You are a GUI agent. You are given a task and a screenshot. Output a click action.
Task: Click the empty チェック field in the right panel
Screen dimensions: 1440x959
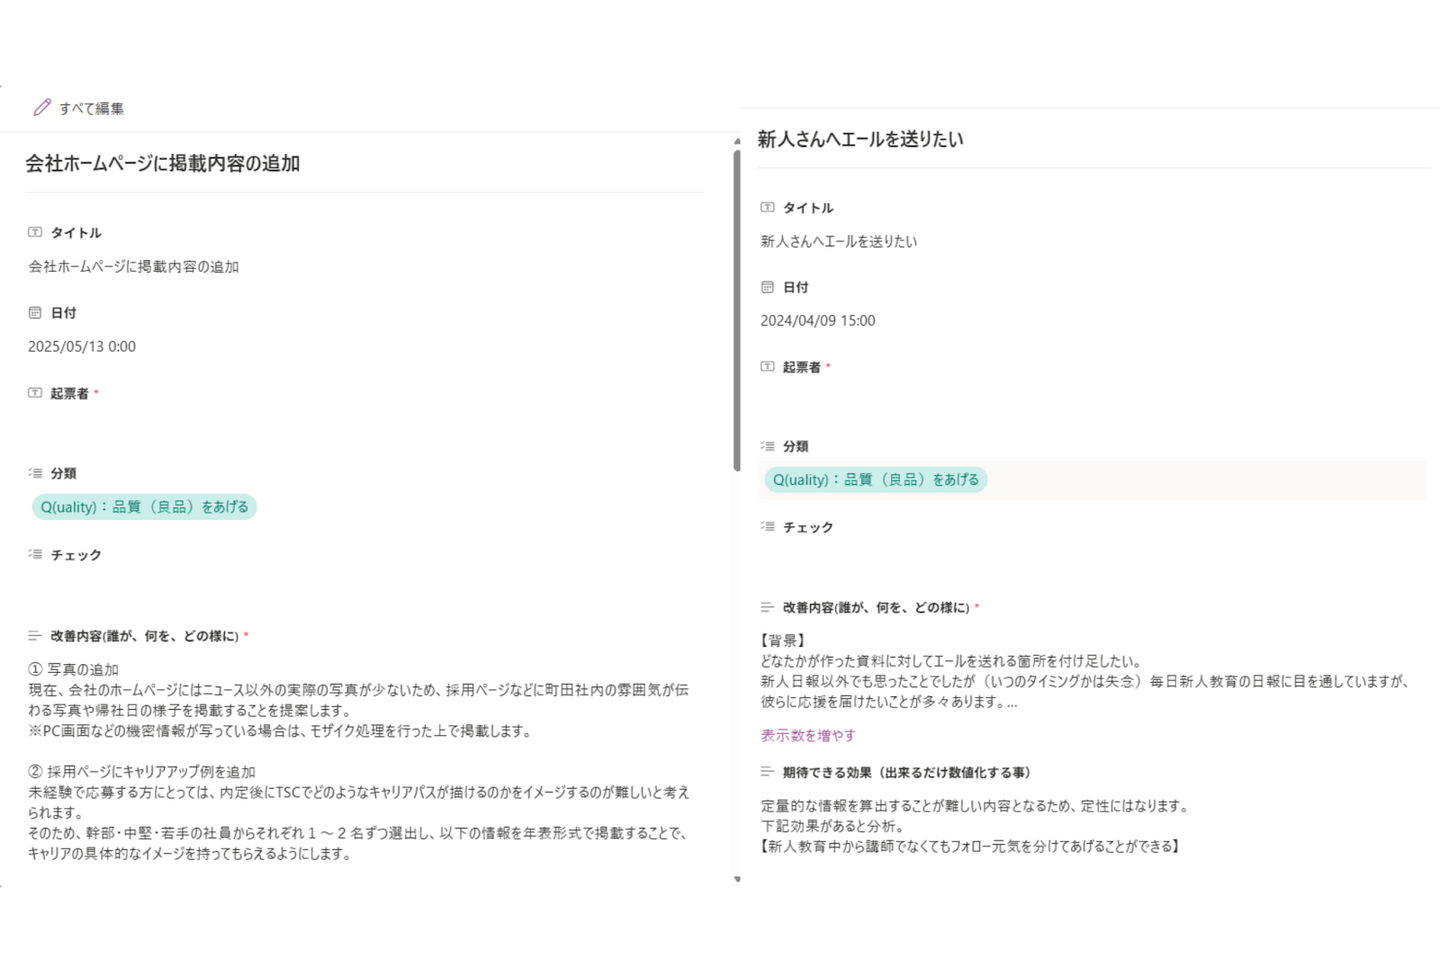click(1092, 561)
